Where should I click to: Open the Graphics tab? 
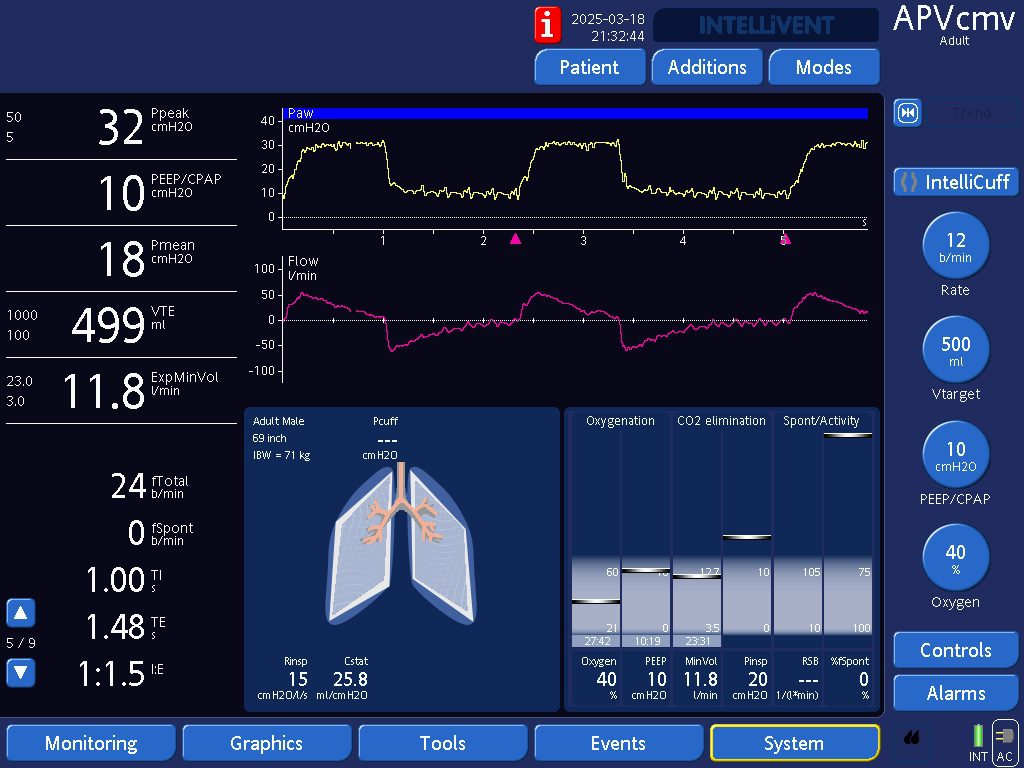coord(266,743)
